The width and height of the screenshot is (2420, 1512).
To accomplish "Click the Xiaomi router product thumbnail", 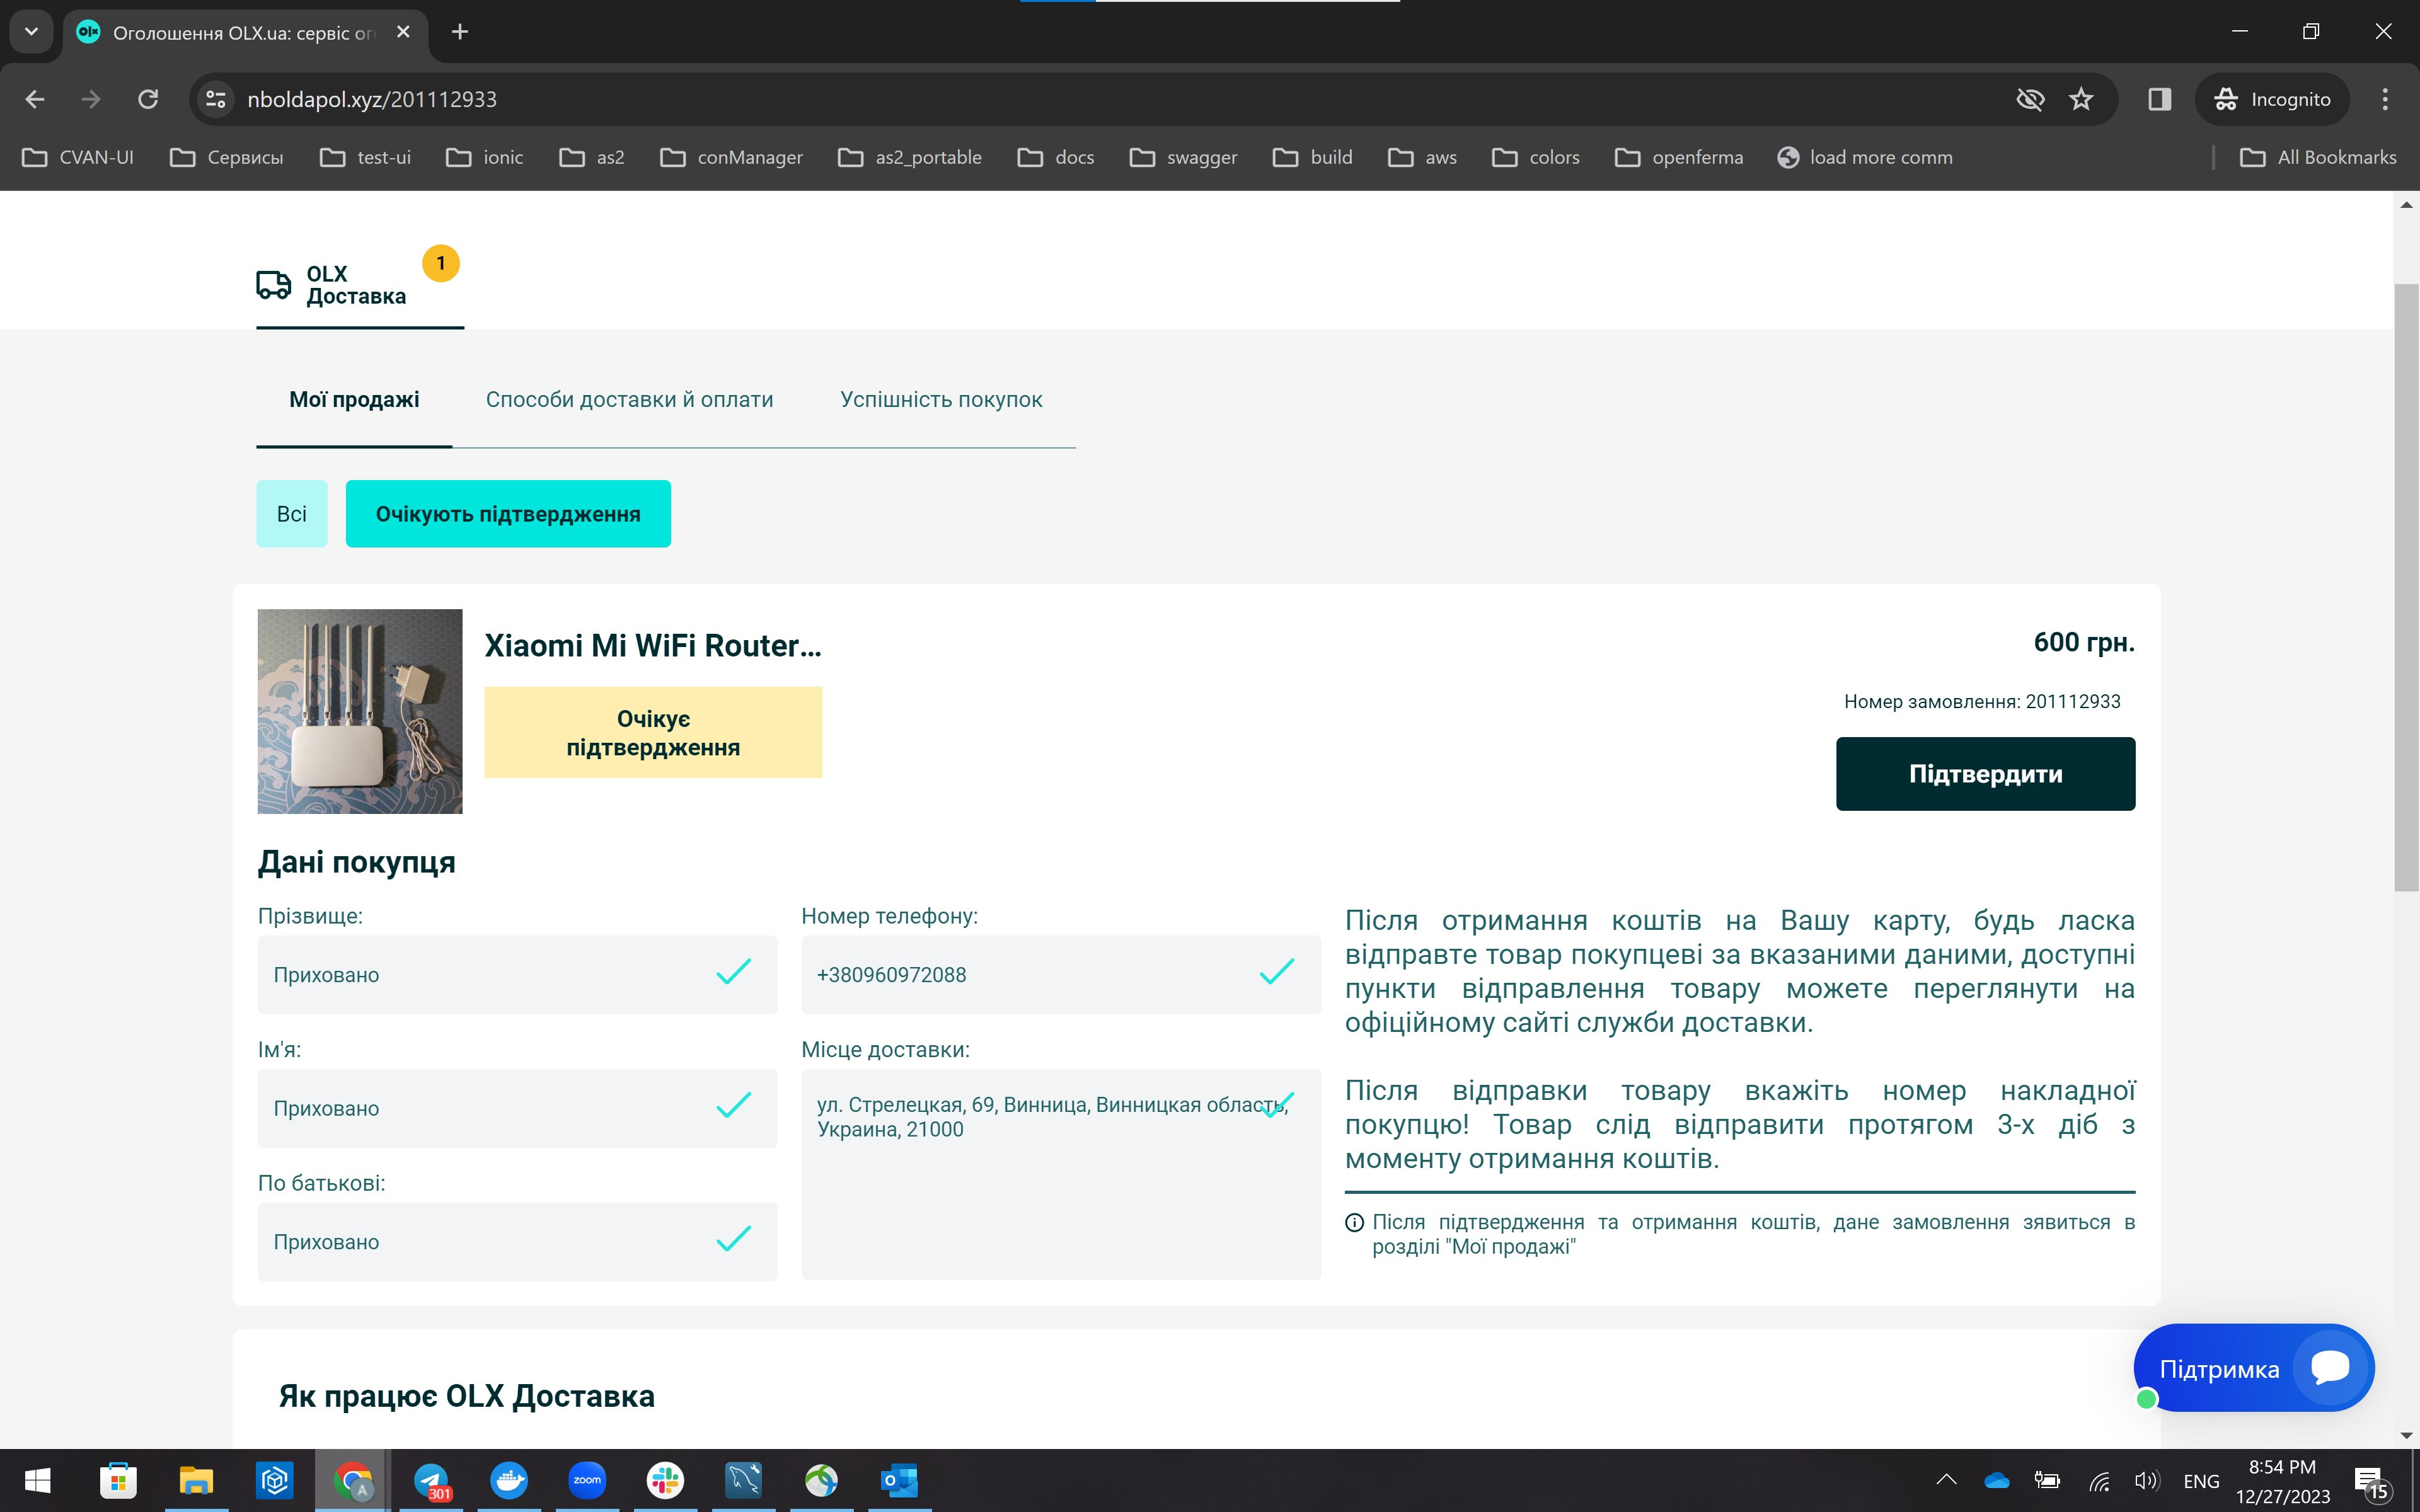I will point(360,711).
